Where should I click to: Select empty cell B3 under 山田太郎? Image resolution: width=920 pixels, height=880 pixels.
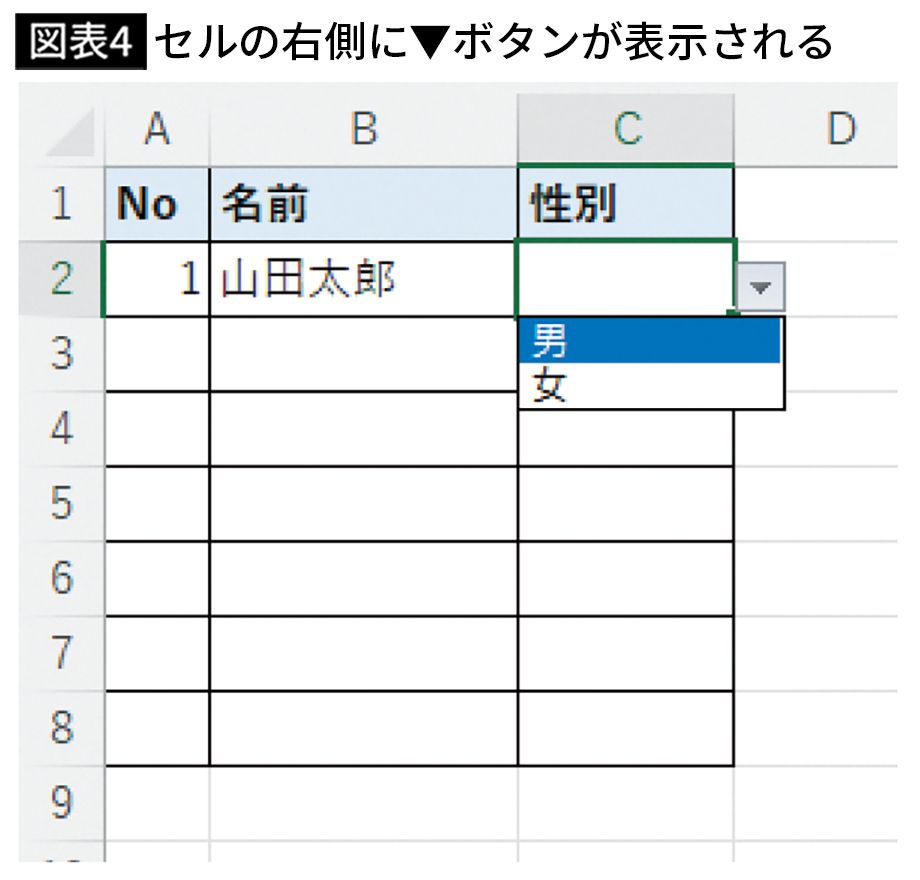pyautogui.click(x=363, y=354)
